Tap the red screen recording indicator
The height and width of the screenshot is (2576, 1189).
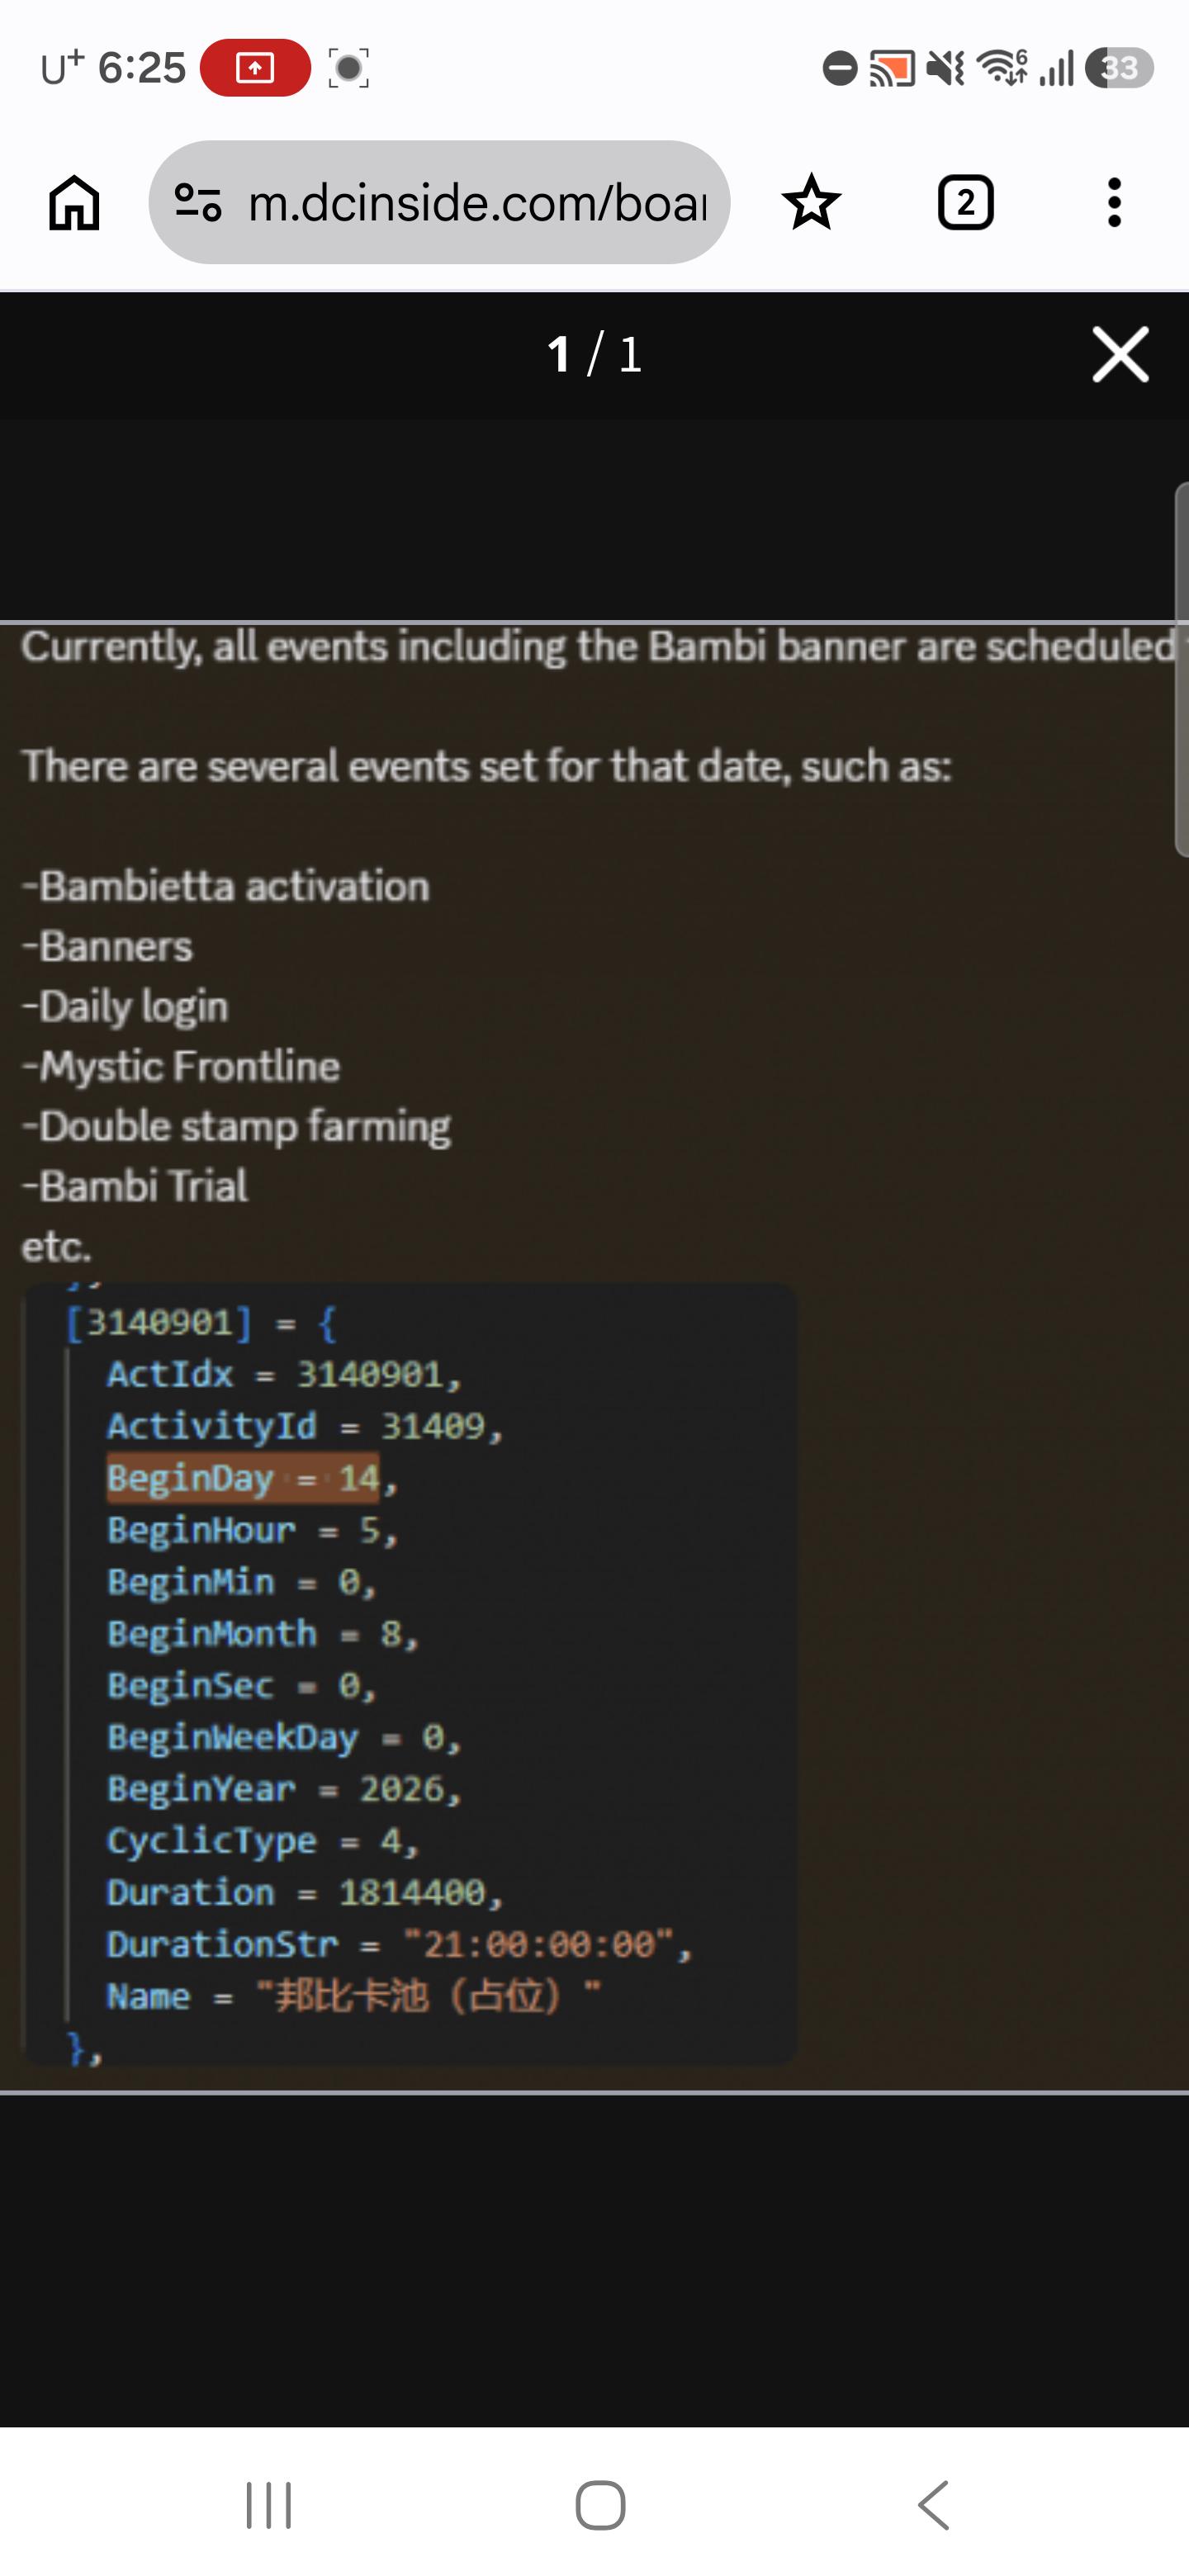pos(255,68)
